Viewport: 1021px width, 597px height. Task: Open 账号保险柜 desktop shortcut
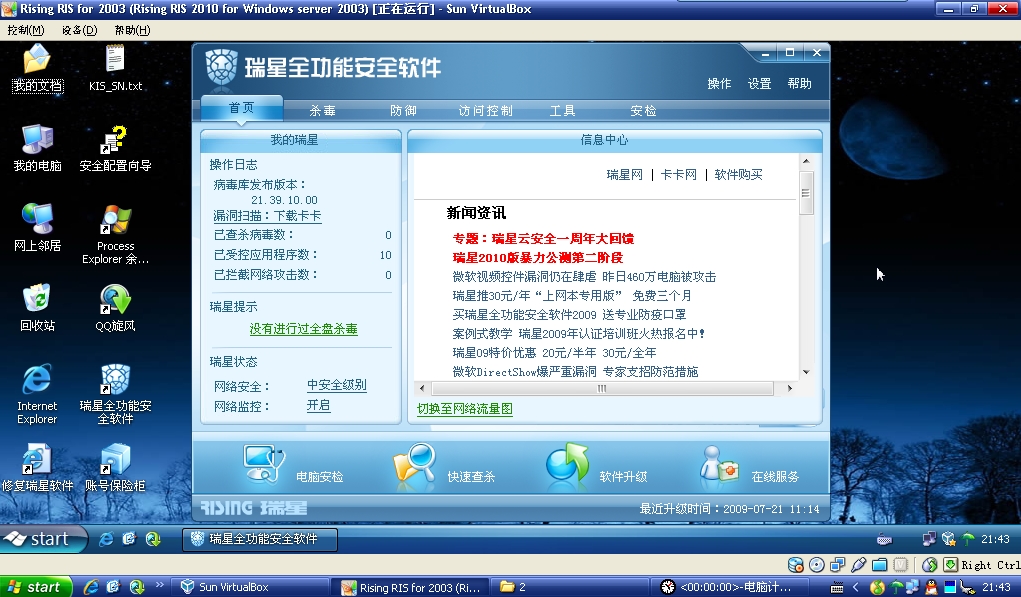tap(115, 467)
